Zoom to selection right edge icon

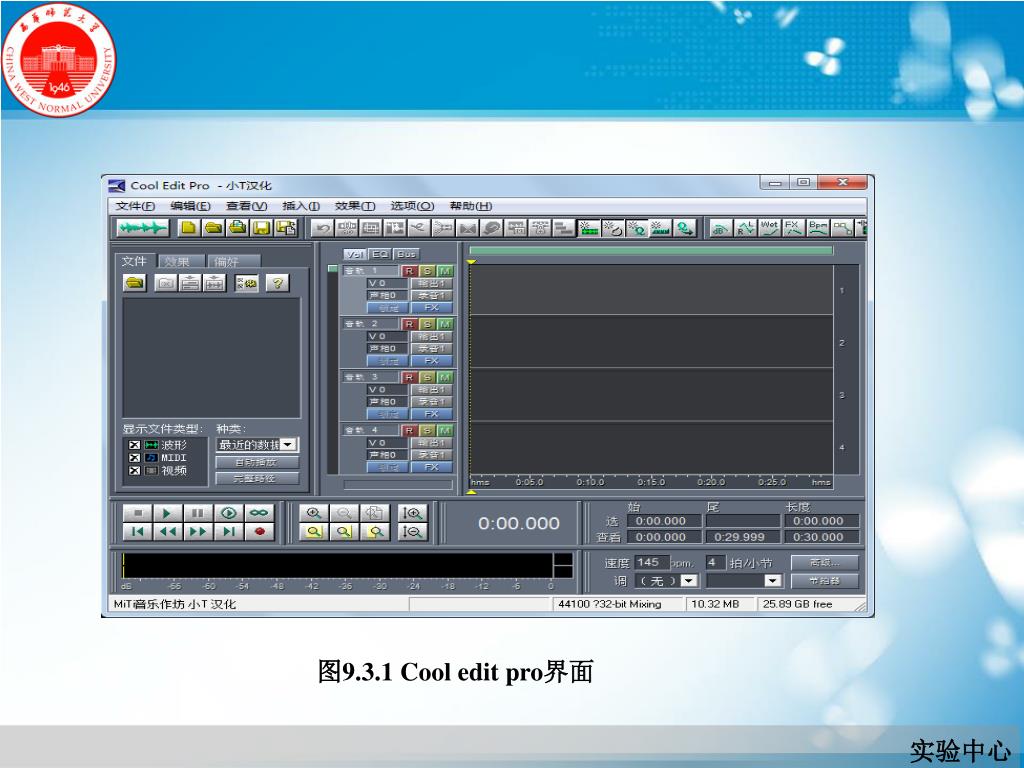375,532
